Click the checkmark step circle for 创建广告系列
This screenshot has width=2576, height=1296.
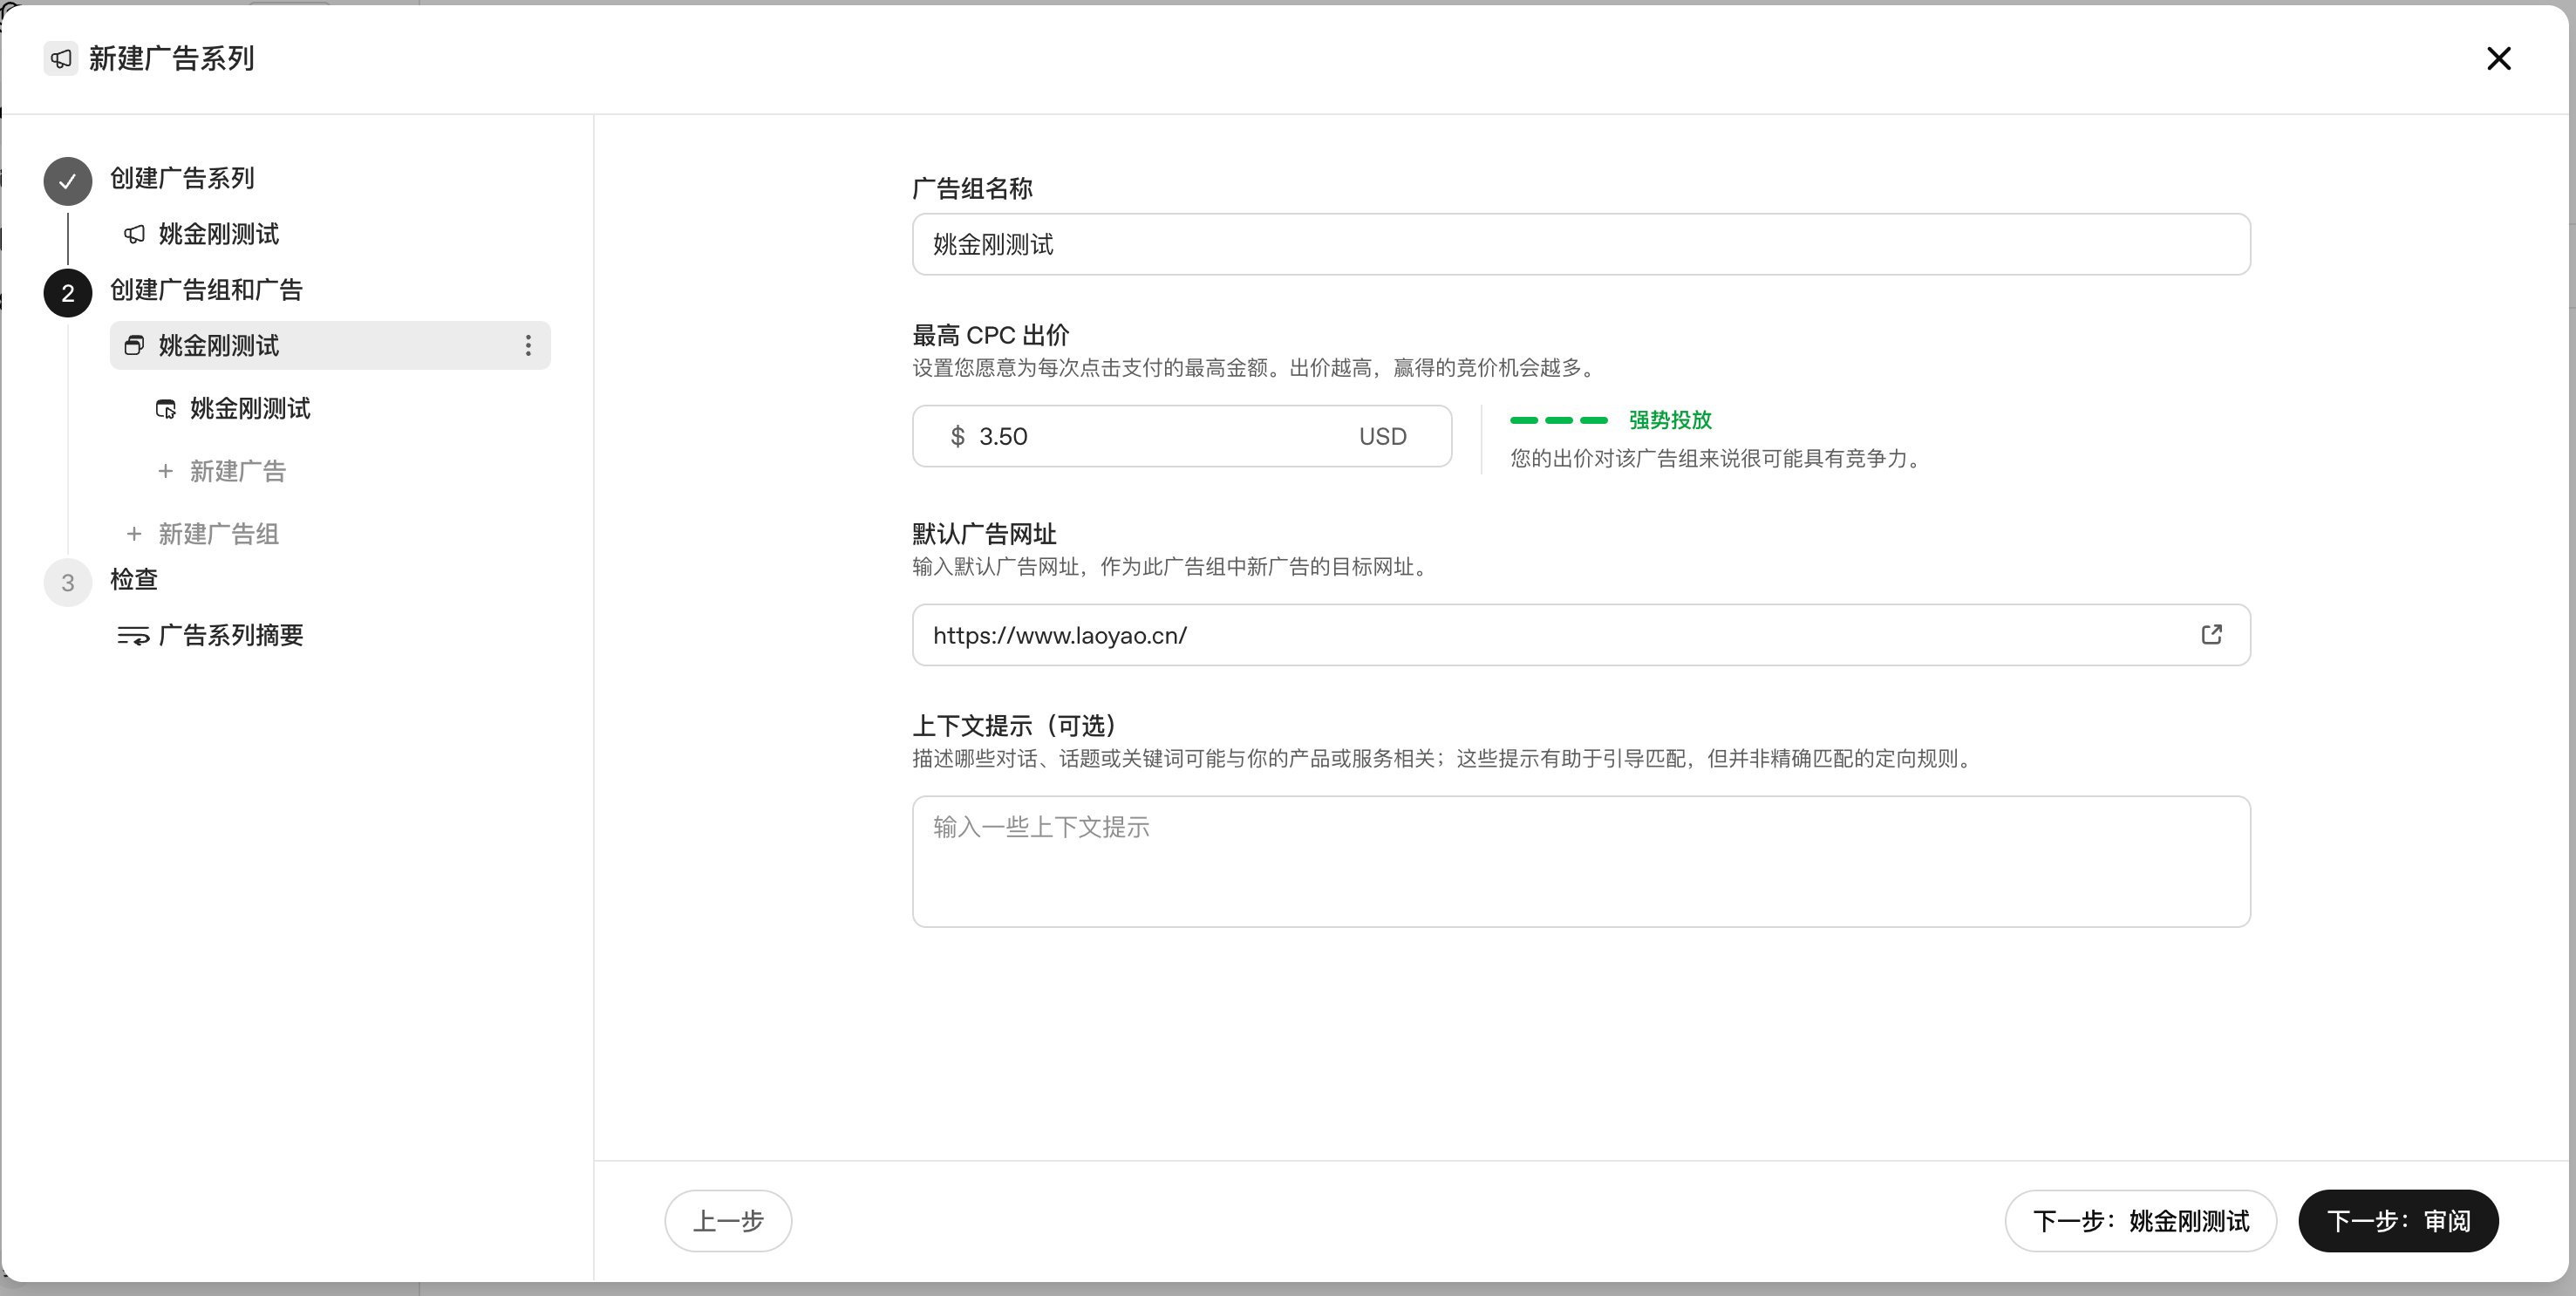point(68,181)
